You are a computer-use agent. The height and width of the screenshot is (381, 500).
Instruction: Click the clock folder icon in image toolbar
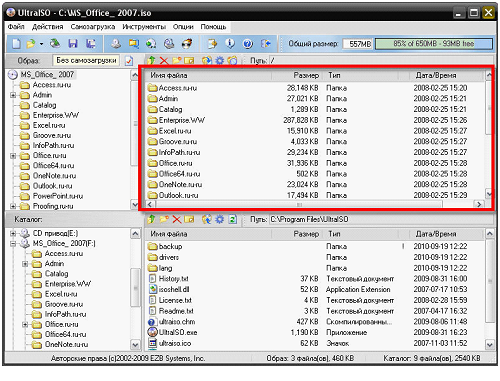click(x=232, y=60)
